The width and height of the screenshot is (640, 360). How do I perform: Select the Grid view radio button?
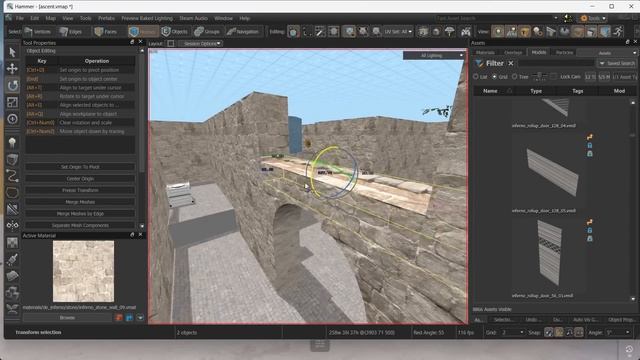click(494, 77)
